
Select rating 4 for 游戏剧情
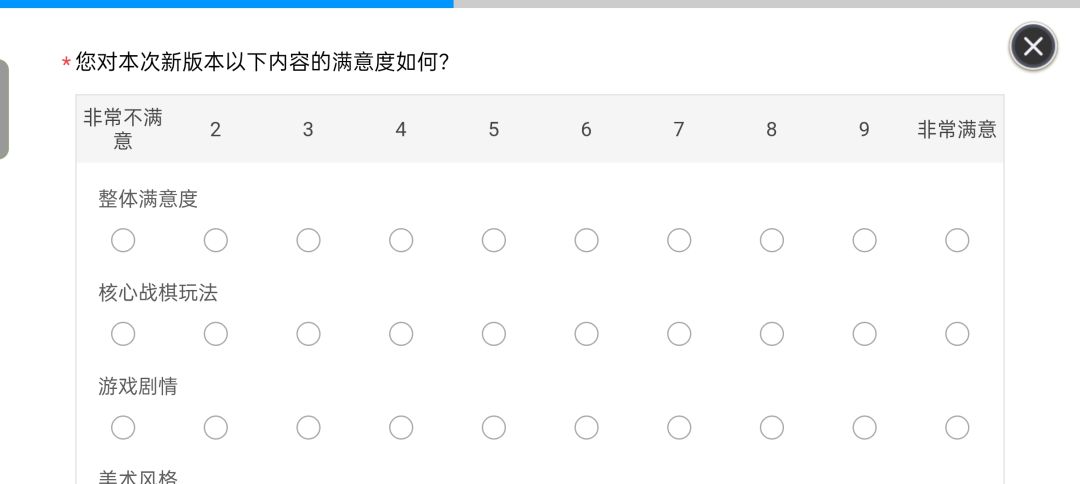point(401,428)
